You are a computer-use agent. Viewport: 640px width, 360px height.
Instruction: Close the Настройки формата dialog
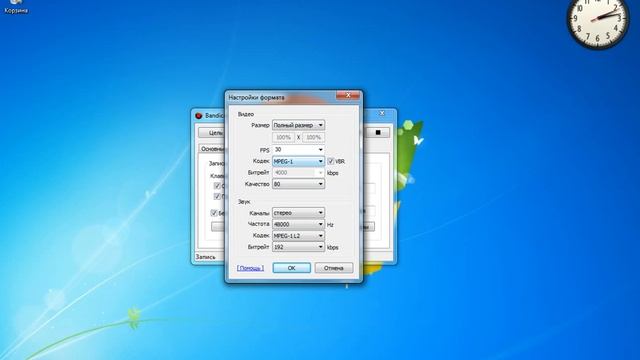coord(348,96)
